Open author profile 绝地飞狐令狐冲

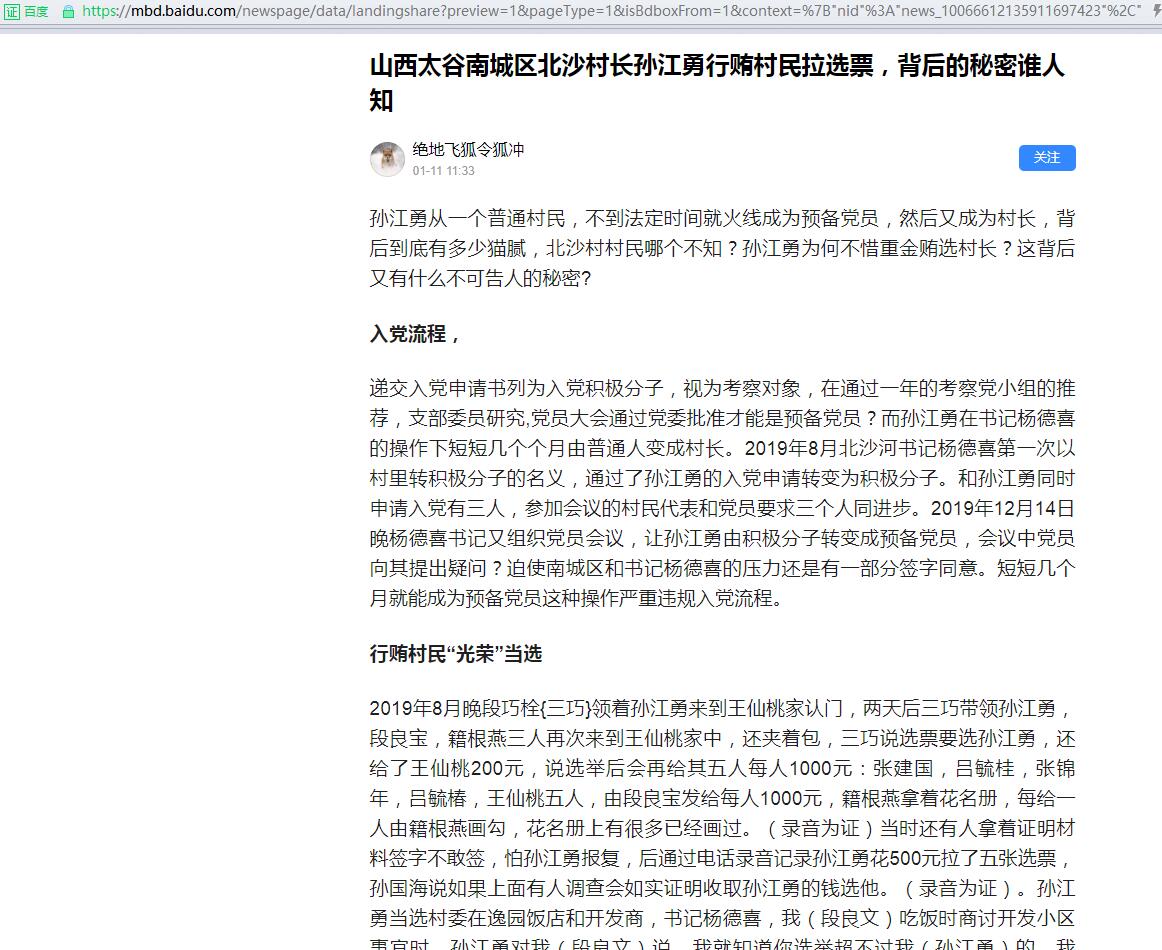point(468,149)
